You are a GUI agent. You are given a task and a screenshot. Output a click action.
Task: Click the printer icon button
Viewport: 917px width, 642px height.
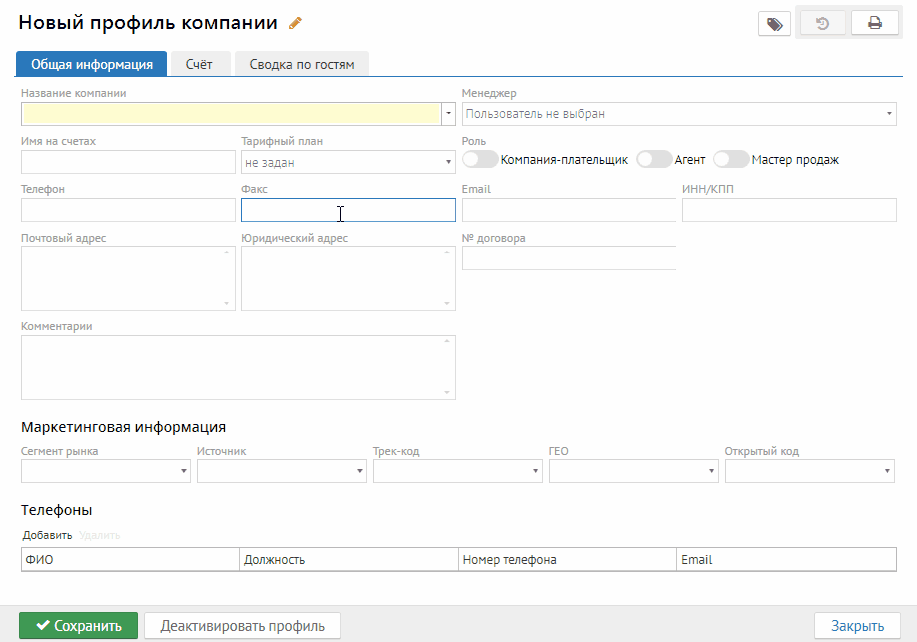[x=874, y=24]
